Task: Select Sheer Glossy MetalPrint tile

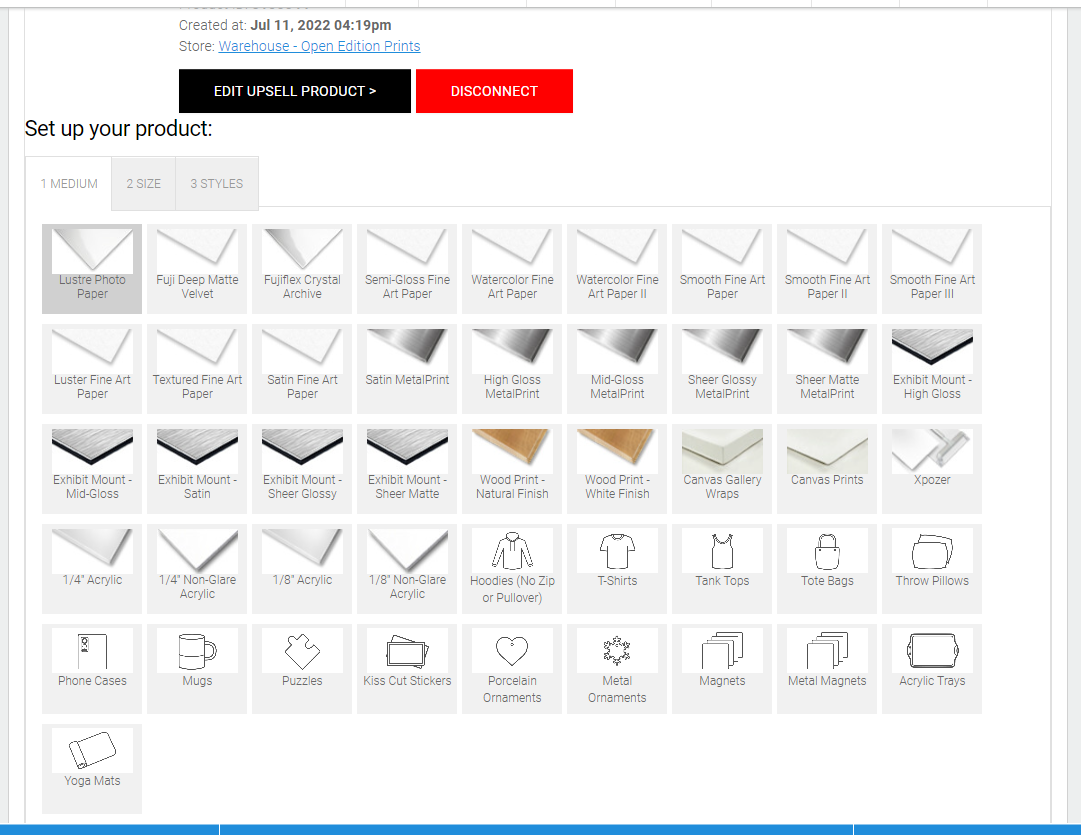Action: tap(722, 369)
